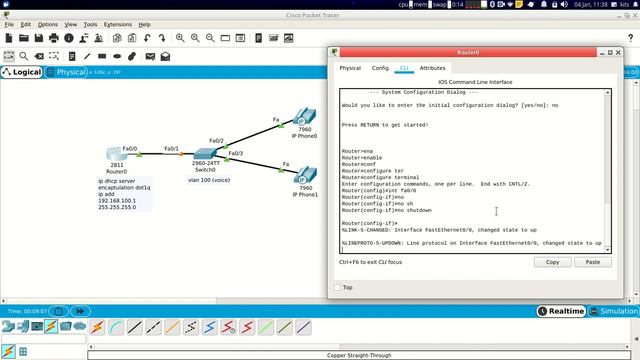Click the Copy icon in toolbar
Image resolution: width=640 pixels, height=360 pixels.
117,38
